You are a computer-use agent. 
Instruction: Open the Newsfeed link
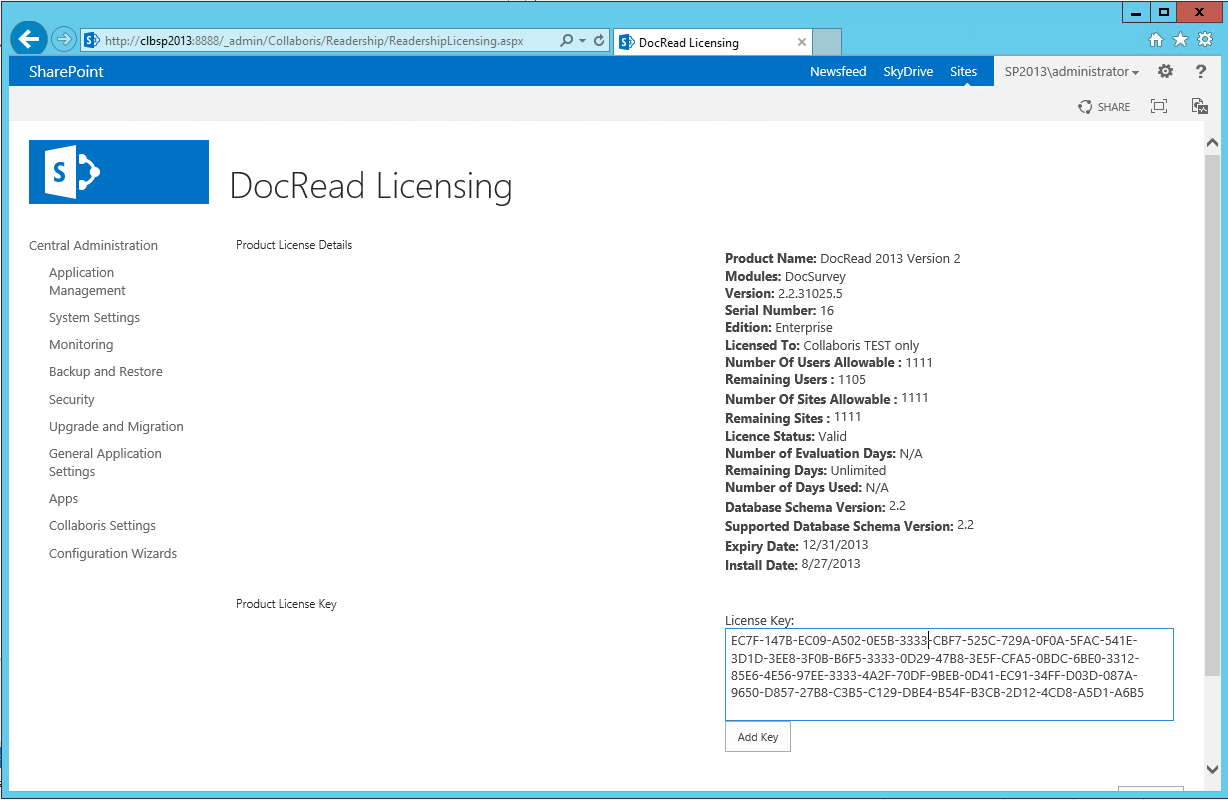tap(838, 72)
